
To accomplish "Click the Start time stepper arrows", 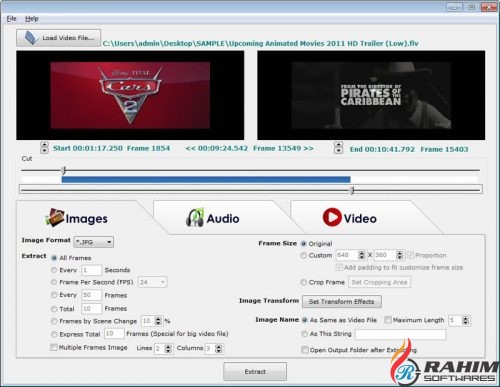I will 44,148.
